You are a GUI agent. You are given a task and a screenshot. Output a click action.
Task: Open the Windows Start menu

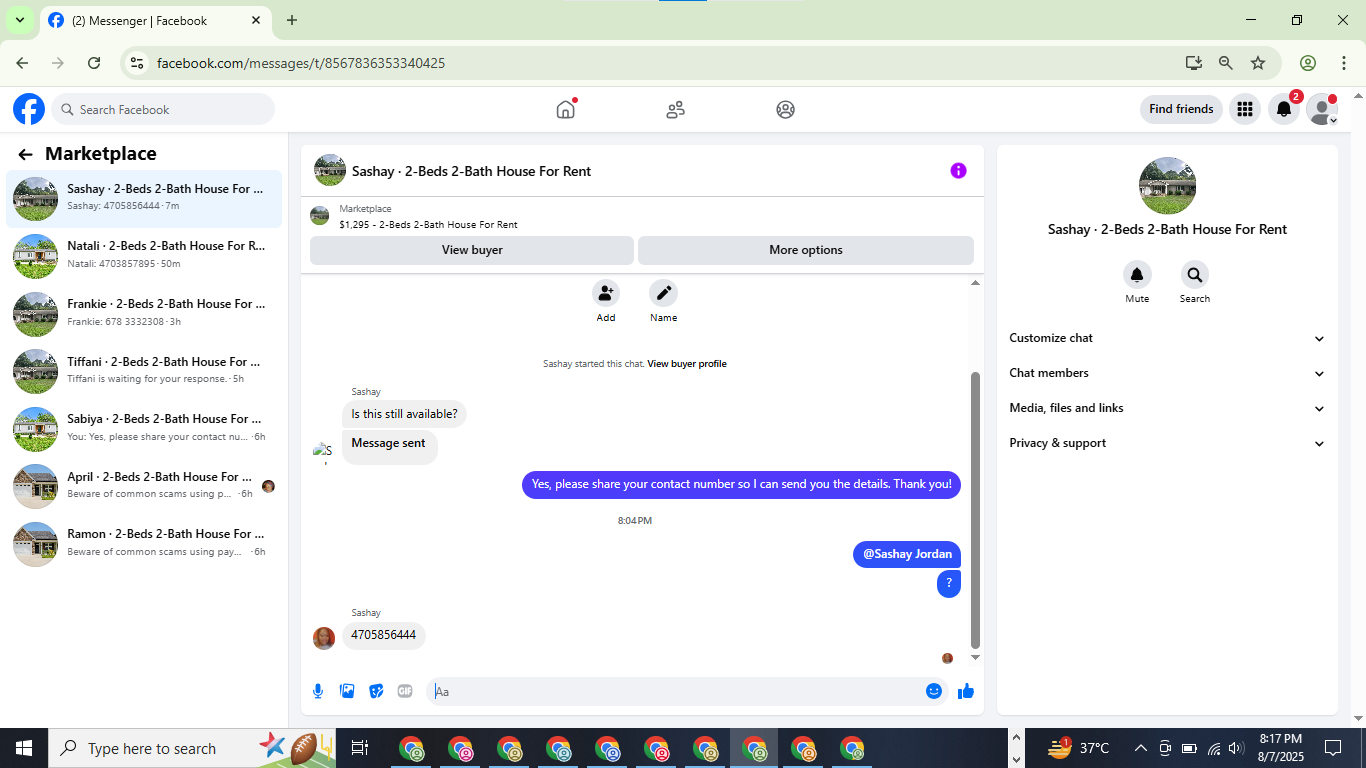click(24, 748)
